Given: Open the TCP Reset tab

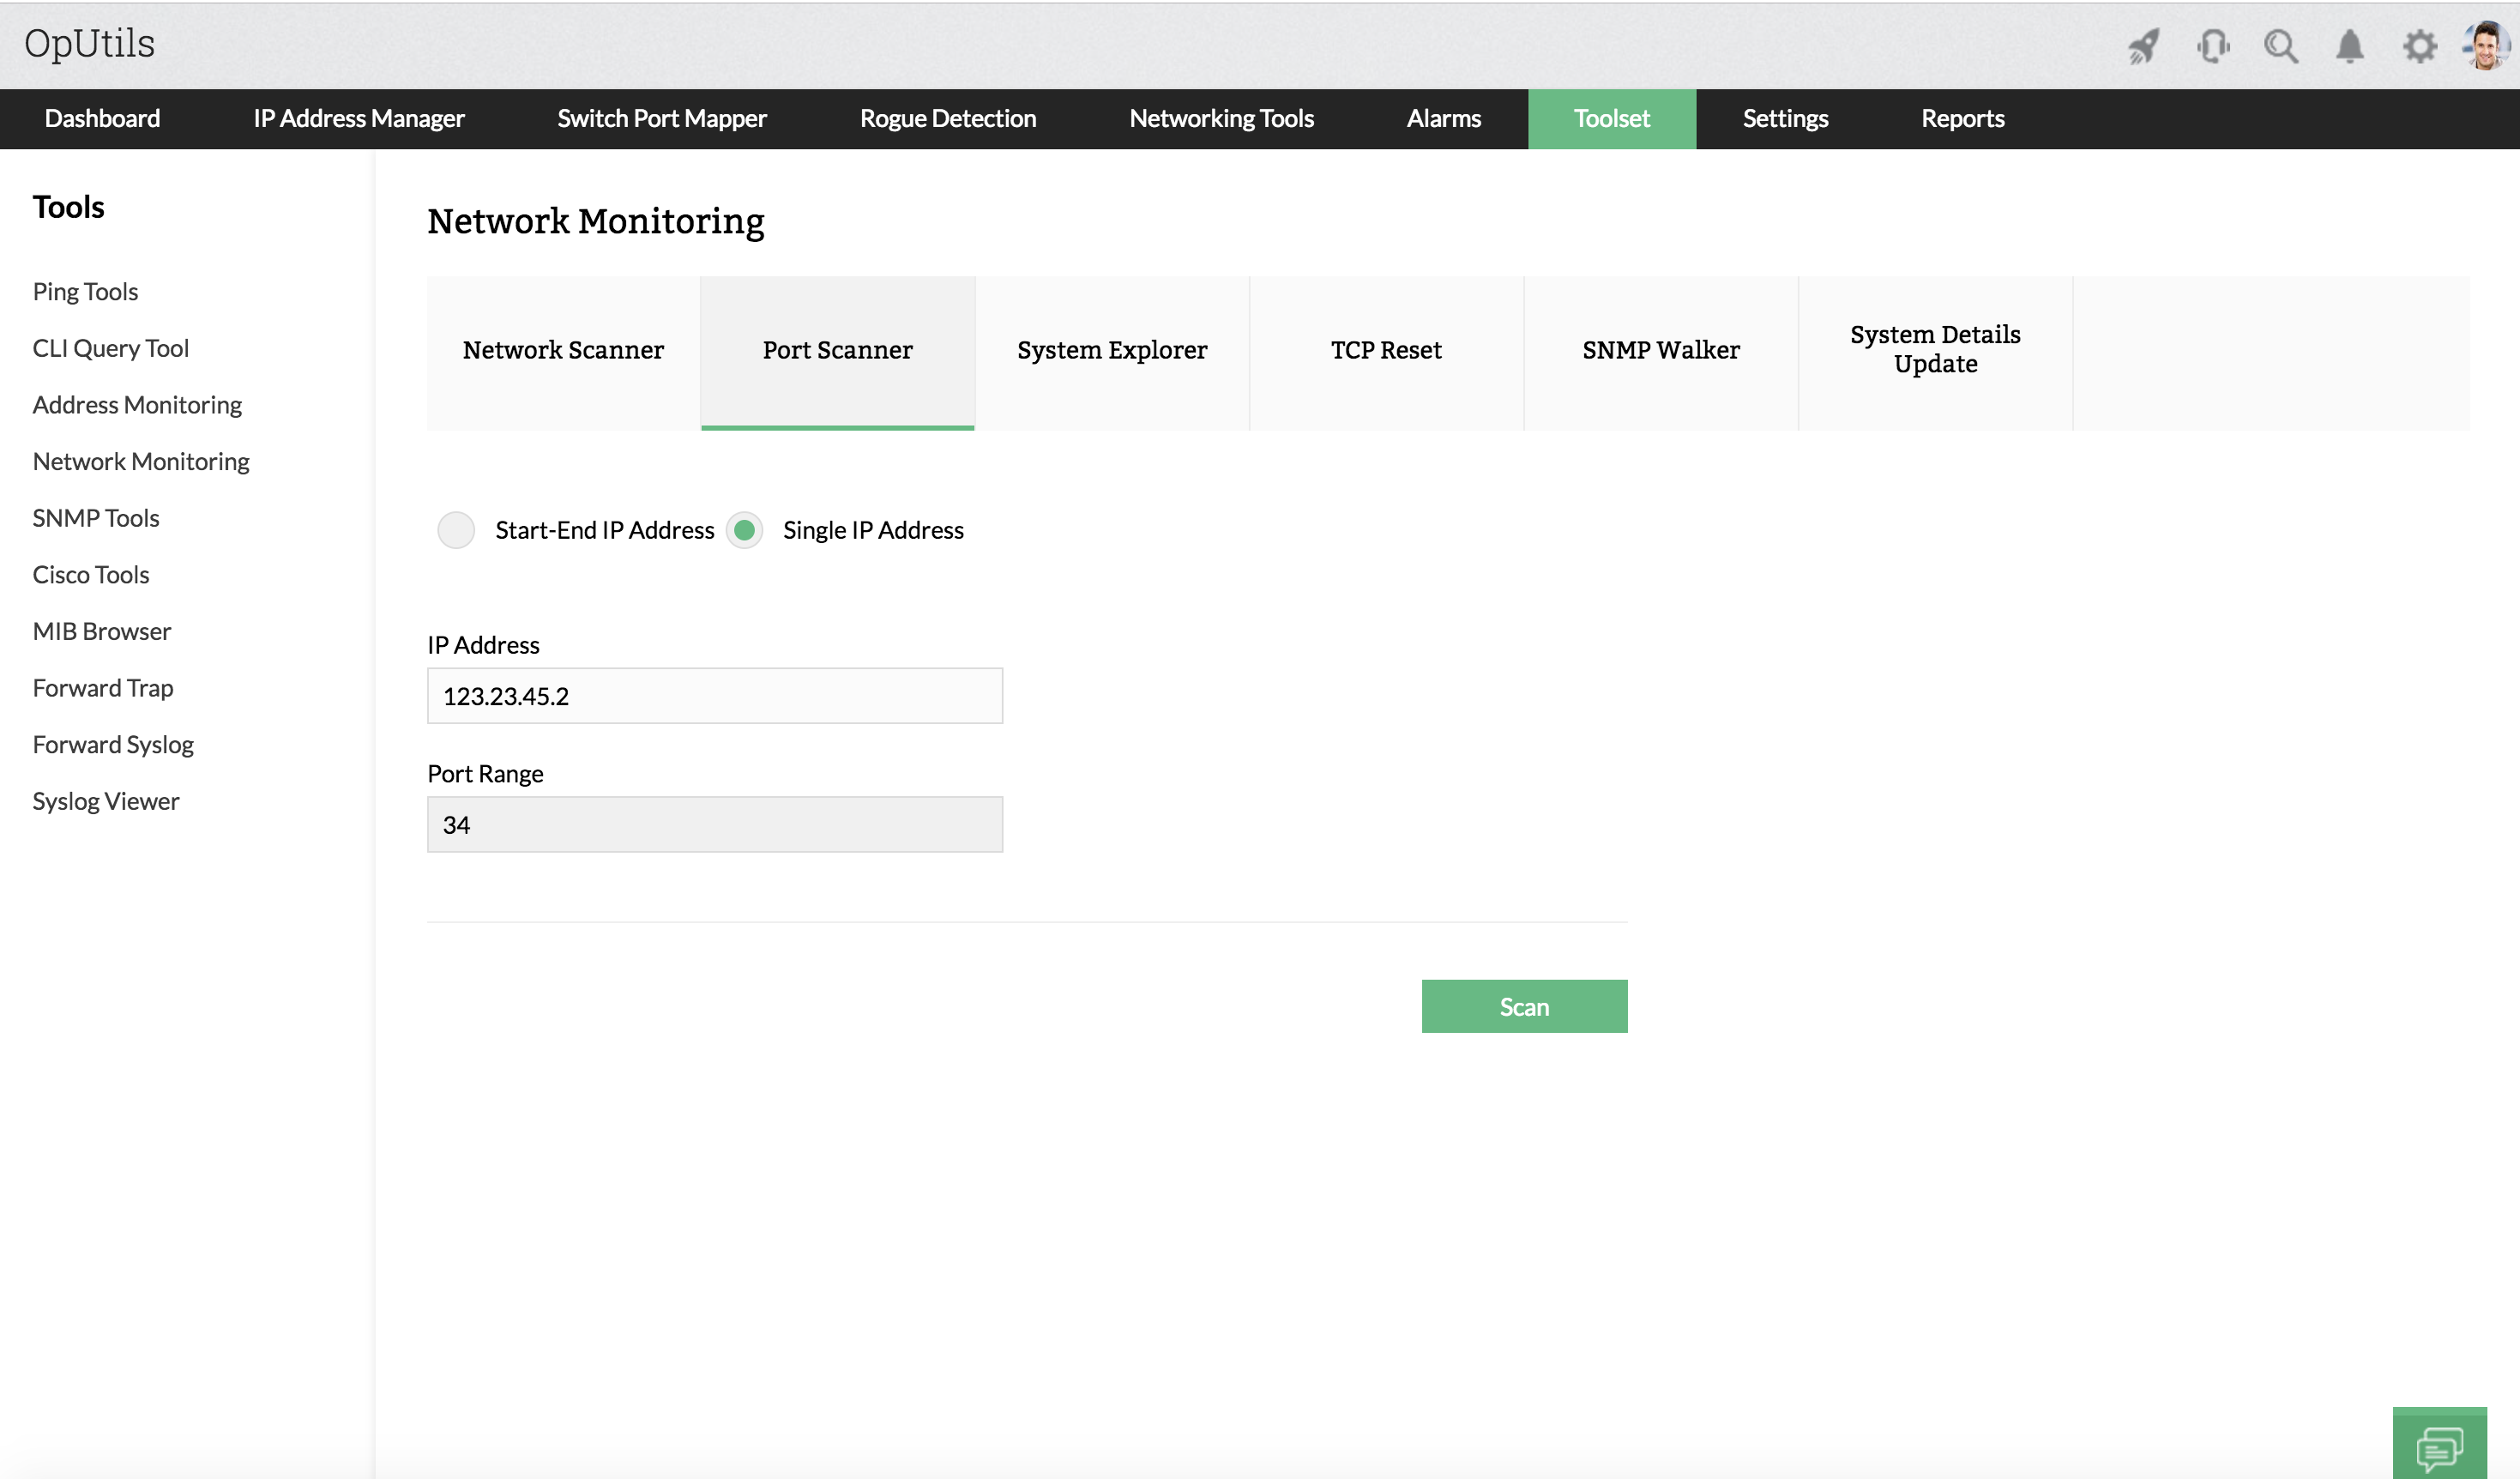Looking at the screenshot, I should [1386, 351].
